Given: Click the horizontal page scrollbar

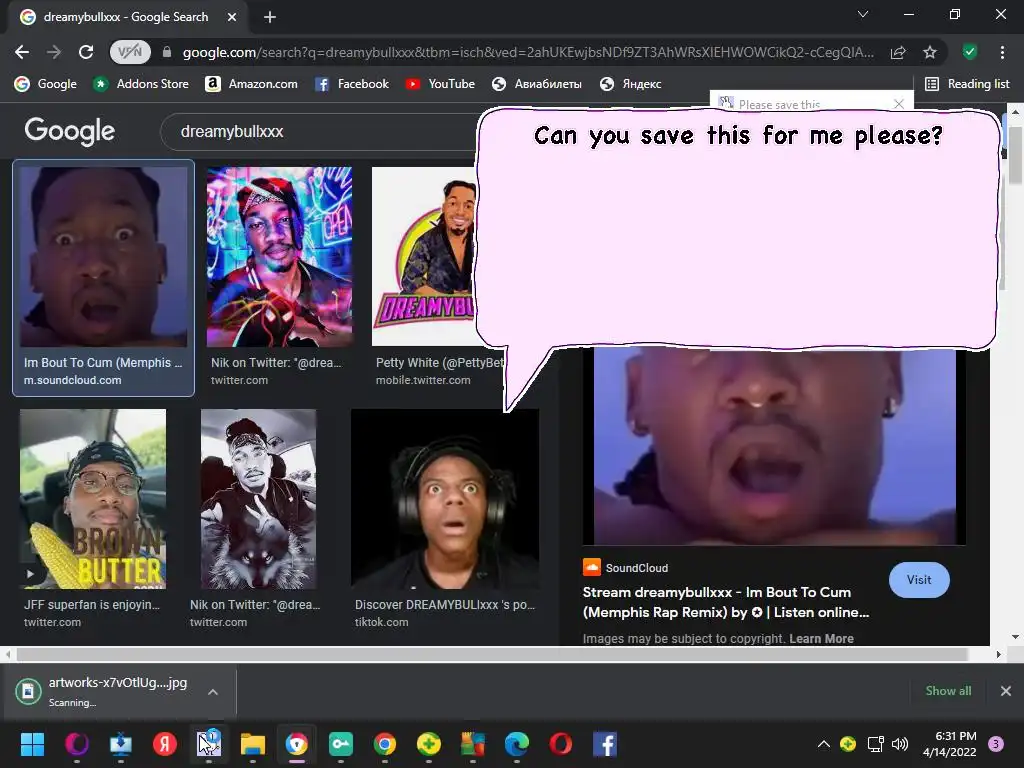Looking at the screenshot, I should pyautogui.click(x=491, y=654).
